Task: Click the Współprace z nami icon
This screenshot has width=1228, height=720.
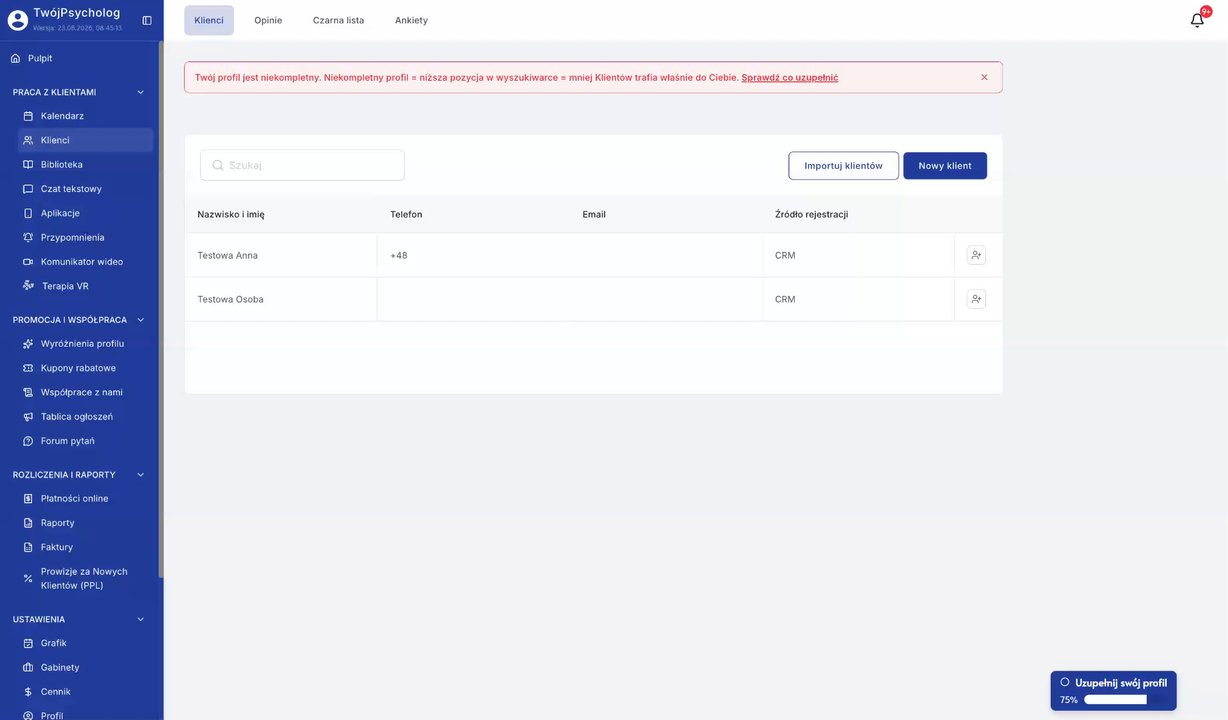Action: click(28, 392)
